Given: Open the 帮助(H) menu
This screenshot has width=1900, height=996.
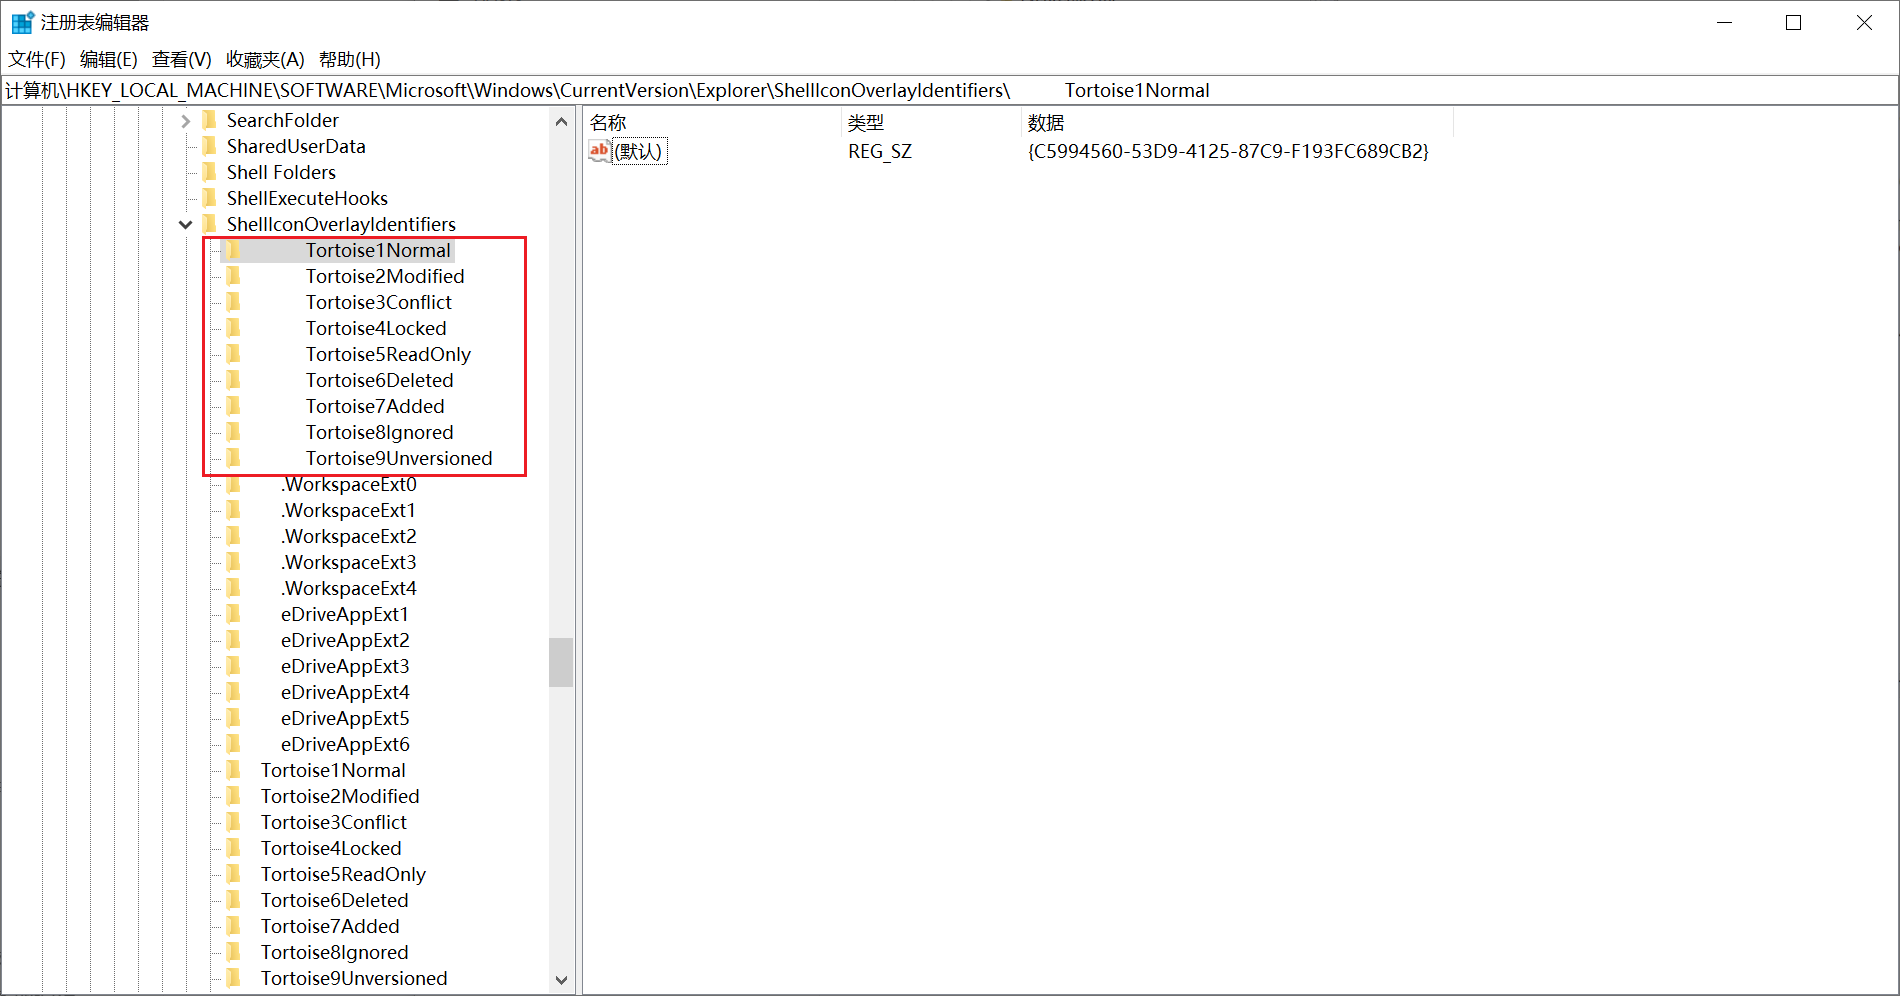Looking at the screenshot, I should coord(350,59).
